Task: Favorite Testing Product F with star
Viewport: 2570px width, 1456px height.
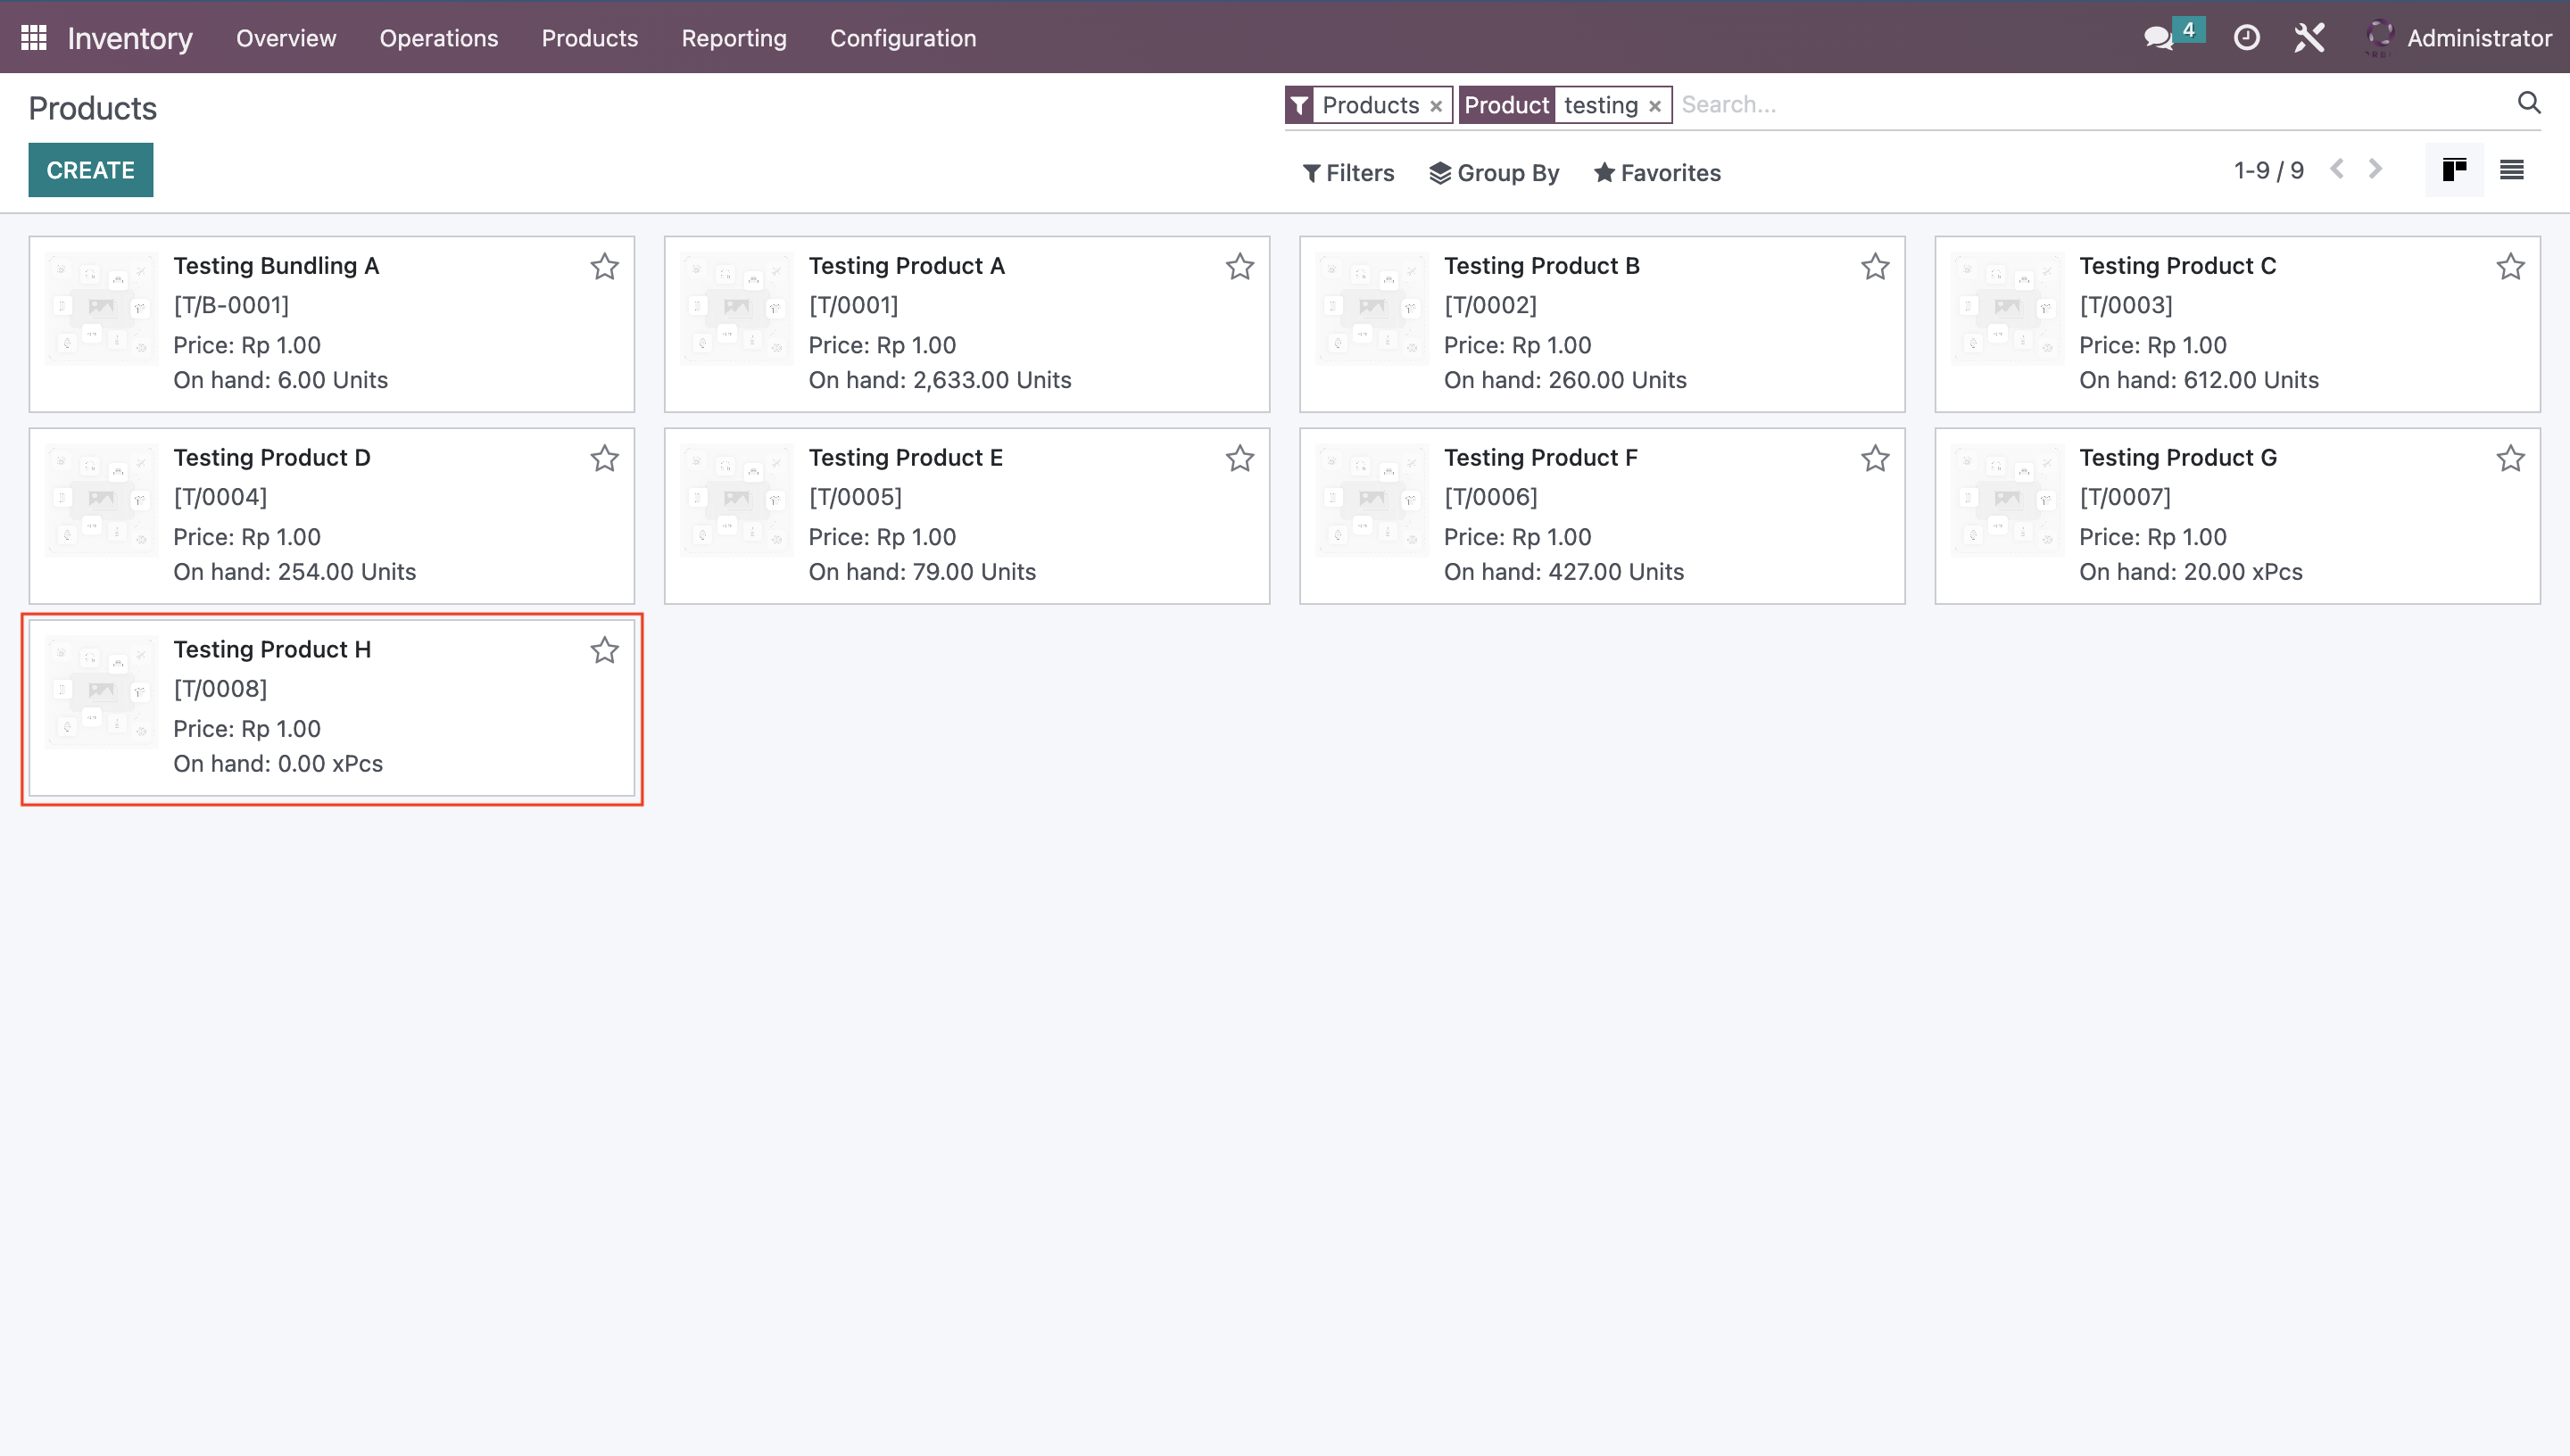Action: coord(1875,459)
